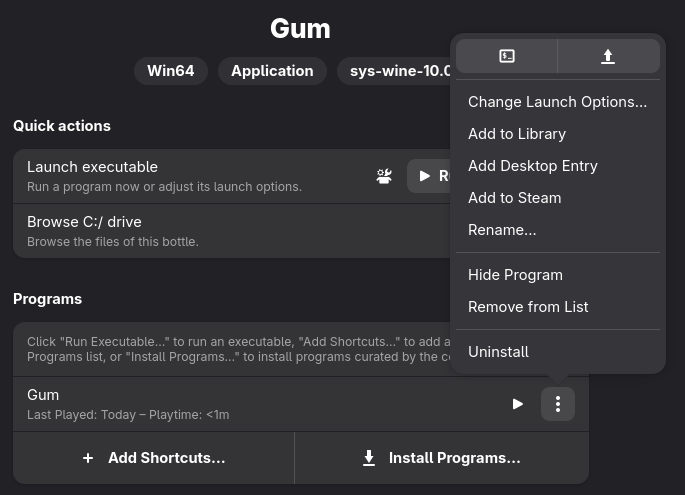Click the plus icon on Add Shortcuts
The image size is (685, 495).
[88, 458]
